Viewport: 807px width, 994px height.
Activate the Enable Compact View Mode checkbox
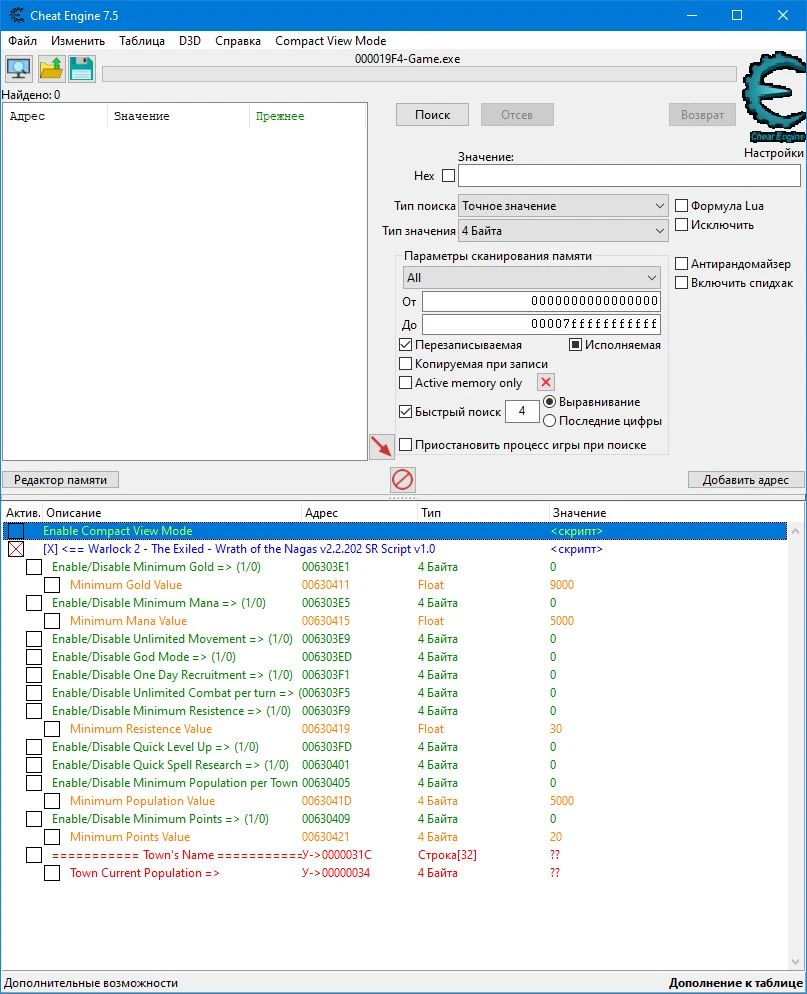click(x=16, y=531)
